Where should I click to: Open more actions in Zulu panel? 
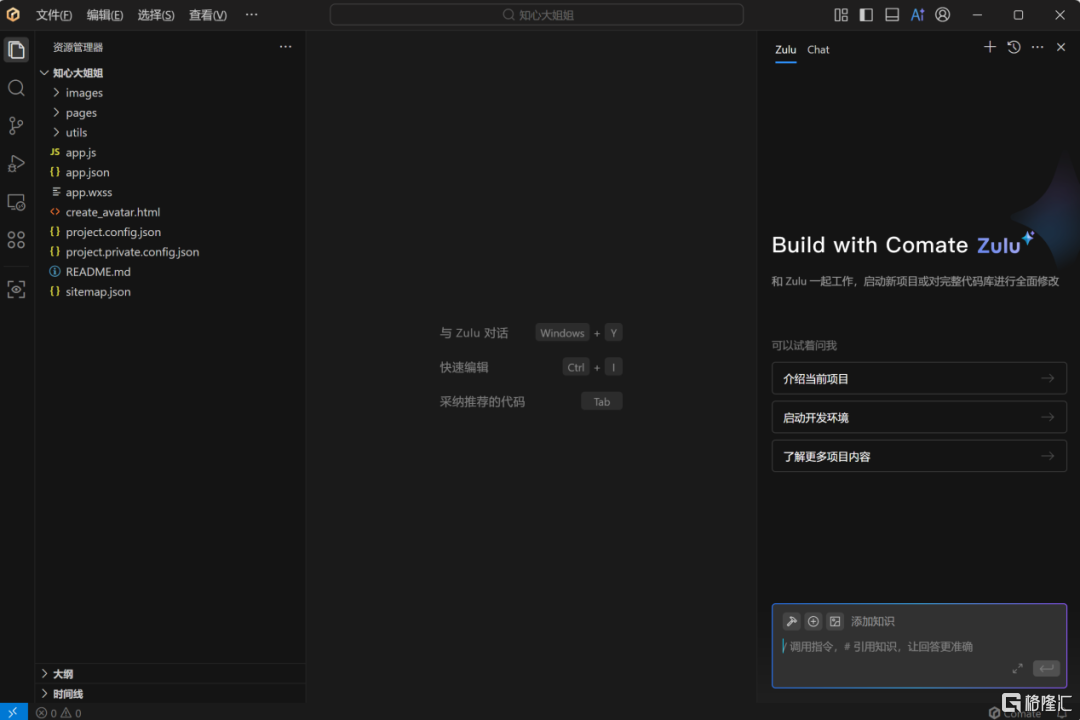point(1037,47)
